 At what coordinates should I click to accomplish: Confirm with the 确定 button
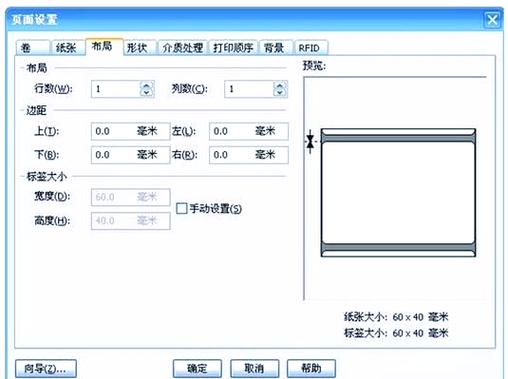coord(197,369)
